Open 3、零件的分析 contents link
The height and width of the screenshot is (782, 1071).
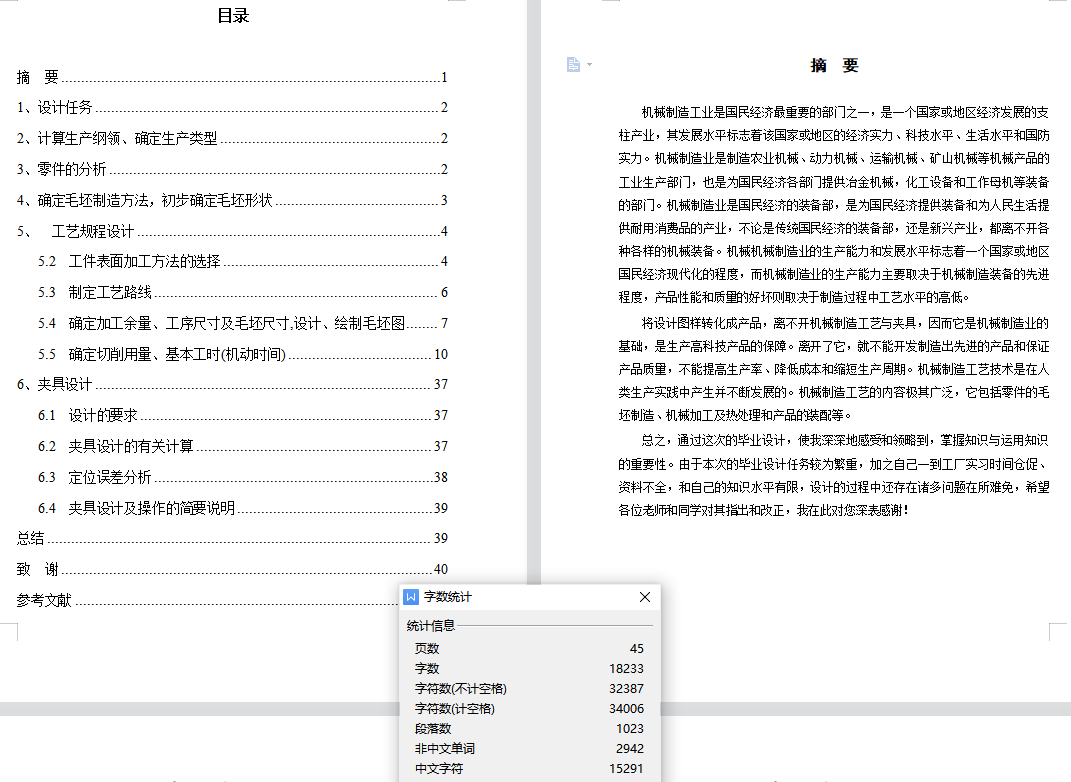(62, 170)
